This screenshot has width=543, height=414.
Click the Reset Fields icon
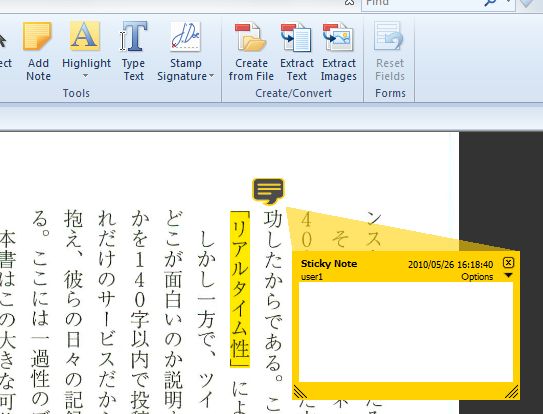[389, 36]
